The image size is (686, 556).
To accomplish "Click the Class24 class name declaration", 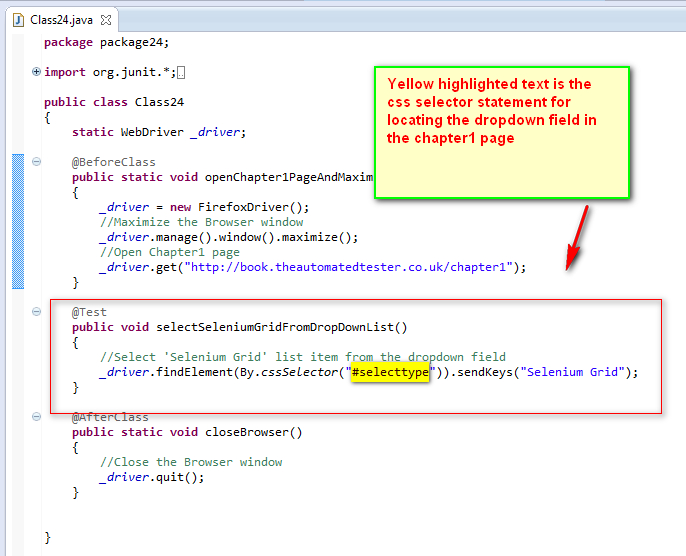I will pos(159,102).
